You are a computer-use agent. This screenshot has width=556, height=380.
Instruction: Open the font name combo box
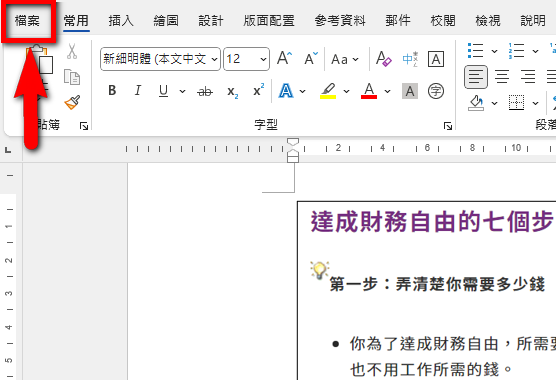click(x=160, y=59)
